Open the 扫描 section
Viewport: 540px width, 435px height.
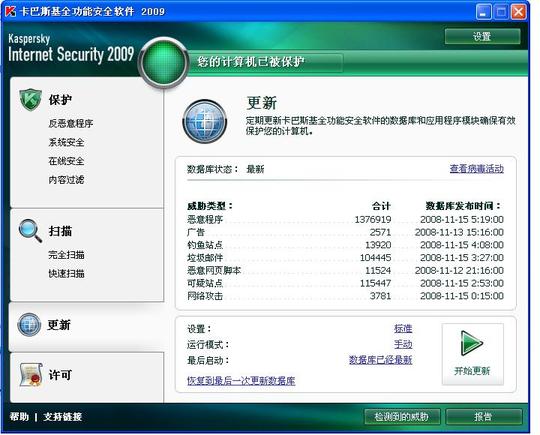click(60, 231)
